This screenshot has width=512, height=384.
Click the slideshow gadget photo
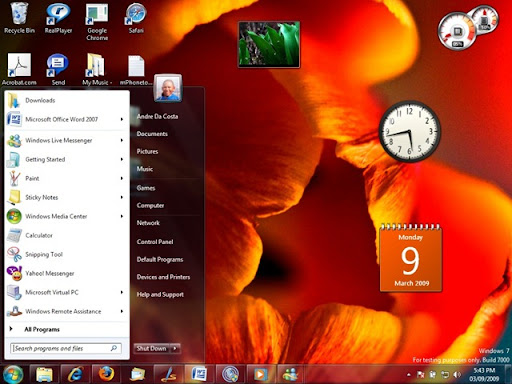(x=269, y=45)
